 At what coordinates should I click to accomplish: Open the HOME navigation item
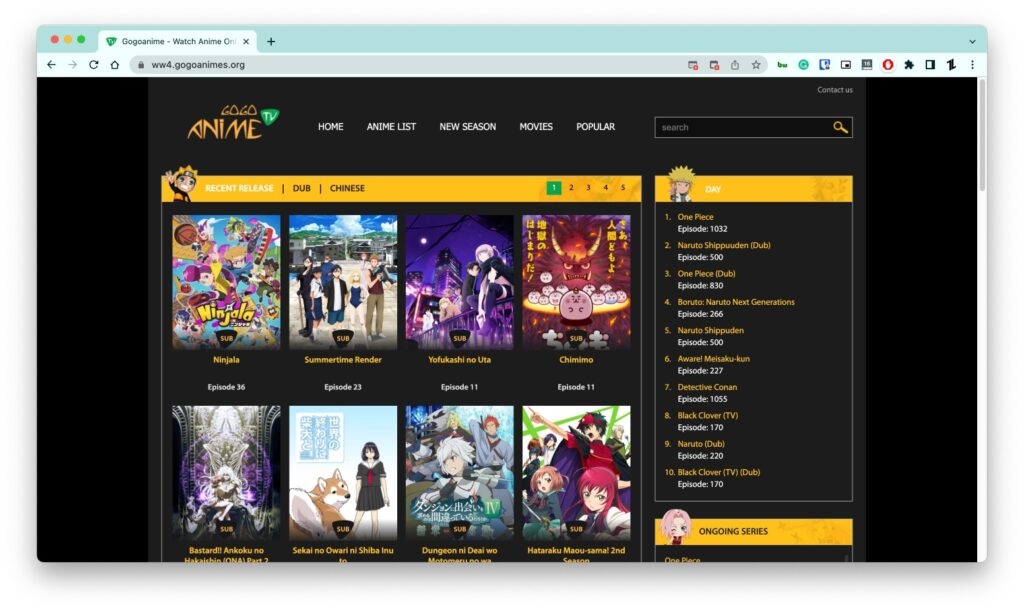(330, 127)
